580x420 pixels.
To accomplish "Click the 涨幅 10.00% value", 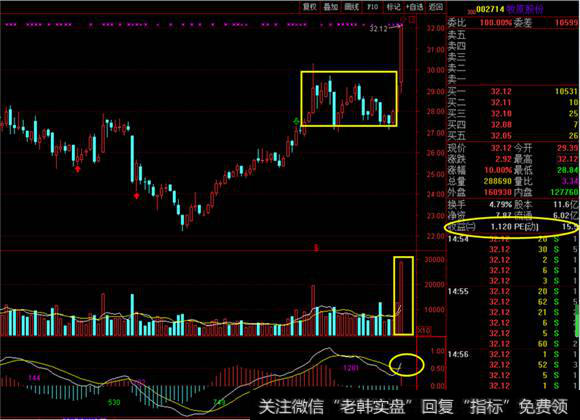I will (498, 171).
